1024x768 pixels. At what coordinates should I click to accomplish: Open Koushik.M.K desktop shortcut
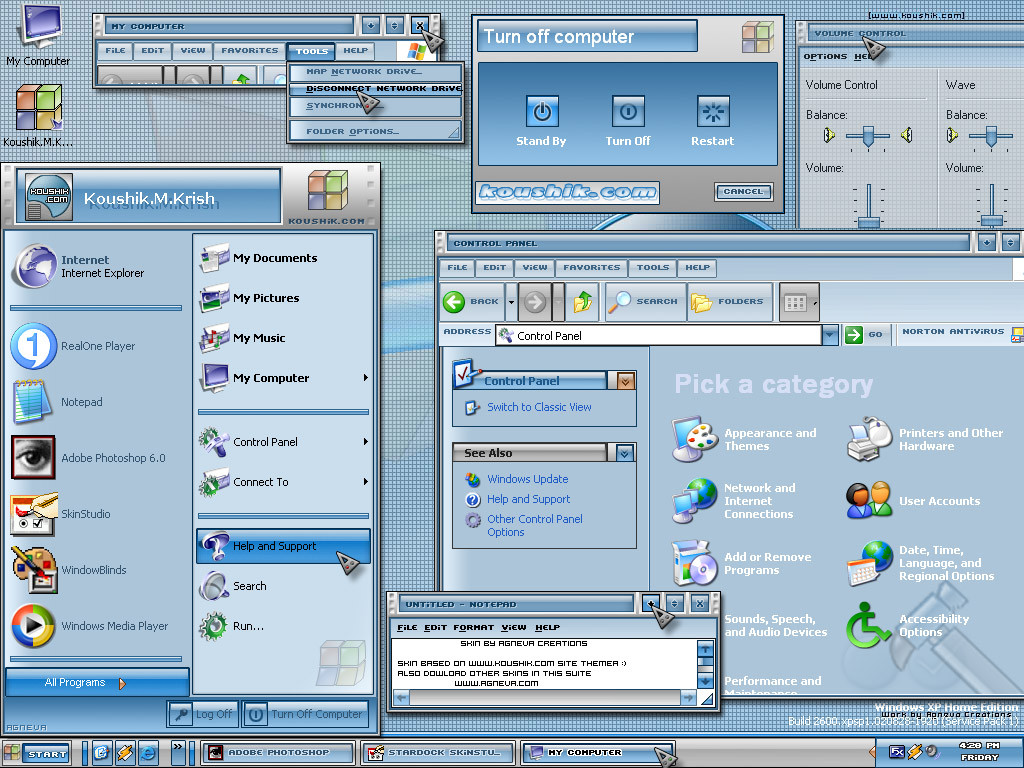coord(38,115)
